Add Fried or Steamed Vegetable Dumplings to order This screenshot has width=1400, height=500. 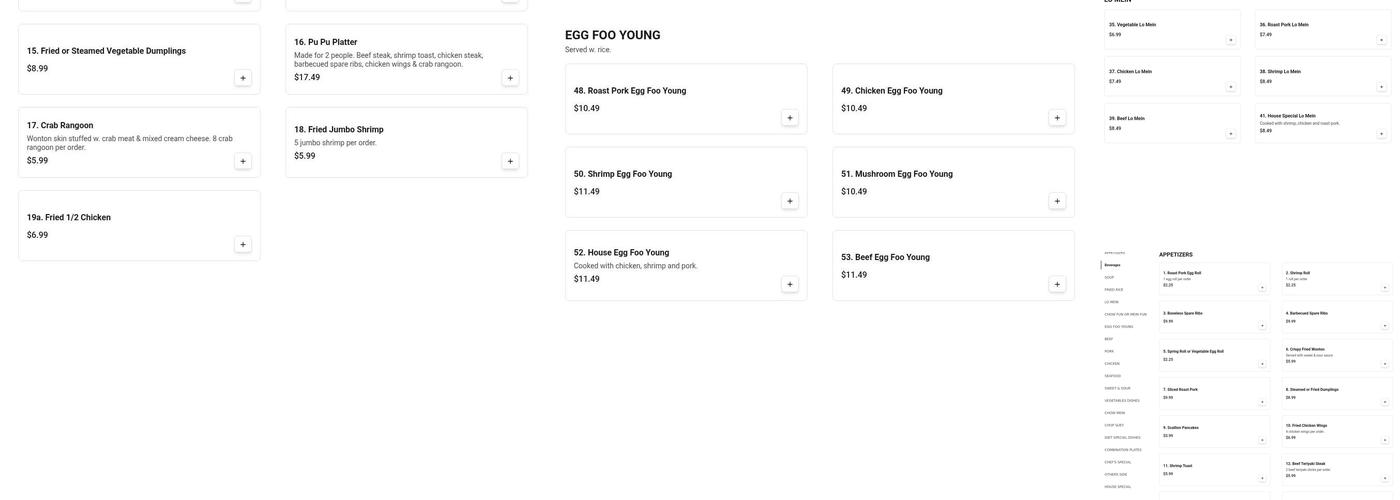(243, 78)
